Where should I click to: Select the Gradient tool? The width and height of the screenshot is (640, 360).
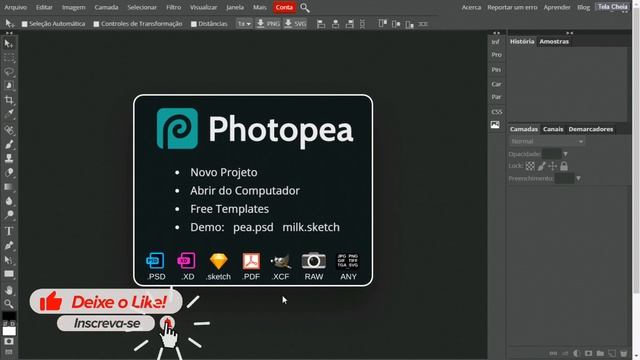9,187
